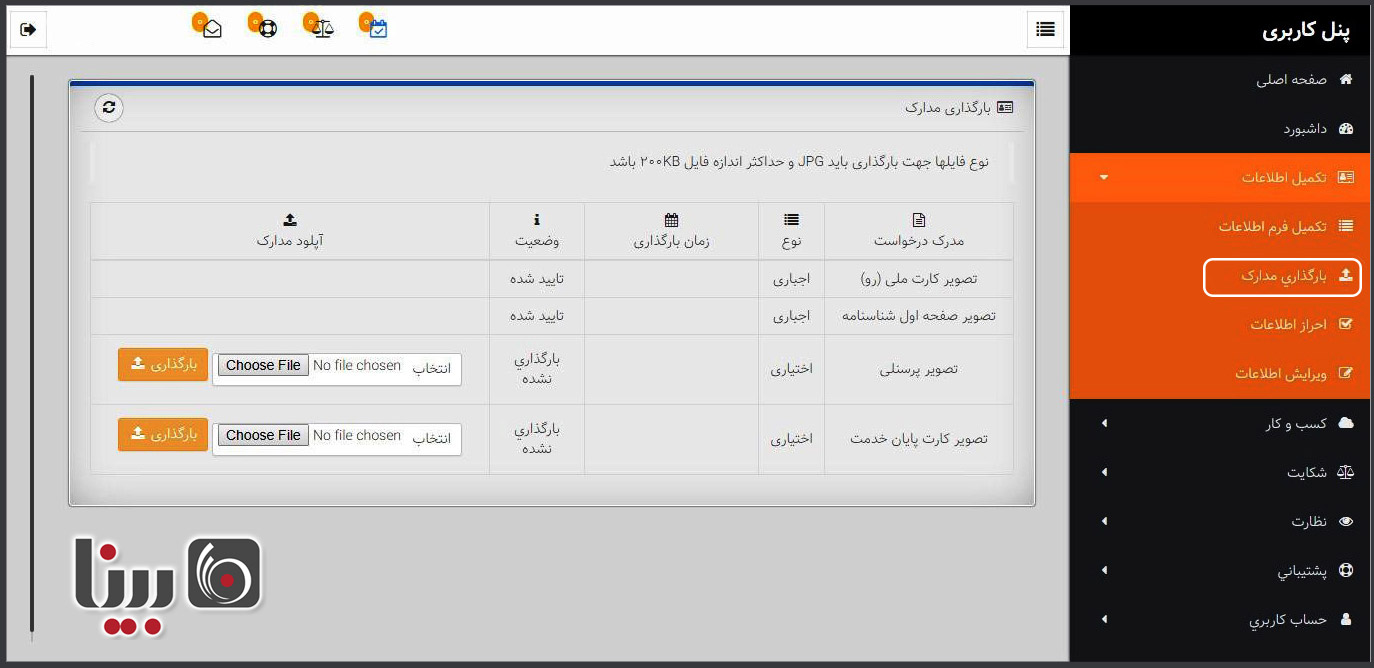Click the بارگذاری button for تصویر پرسنلی

pyautogui.click(x=162, y=364)
